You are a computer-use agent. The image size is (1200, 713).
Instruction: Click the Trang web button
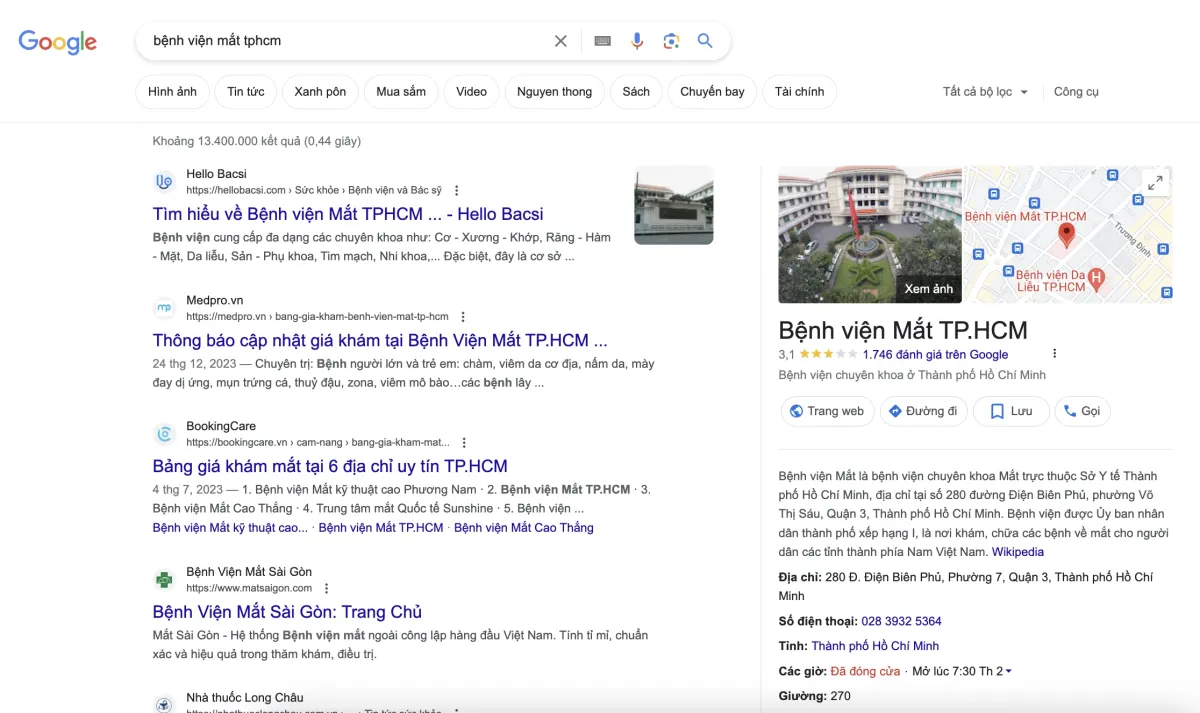827,411
